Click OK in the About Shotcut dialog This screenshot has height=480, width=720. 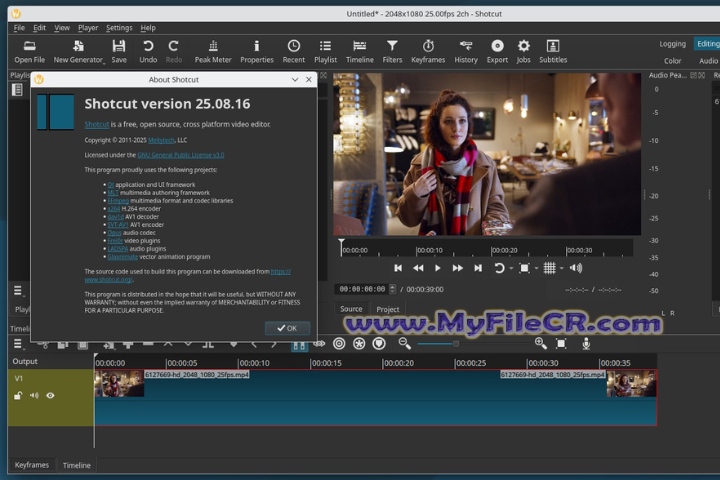287,328
